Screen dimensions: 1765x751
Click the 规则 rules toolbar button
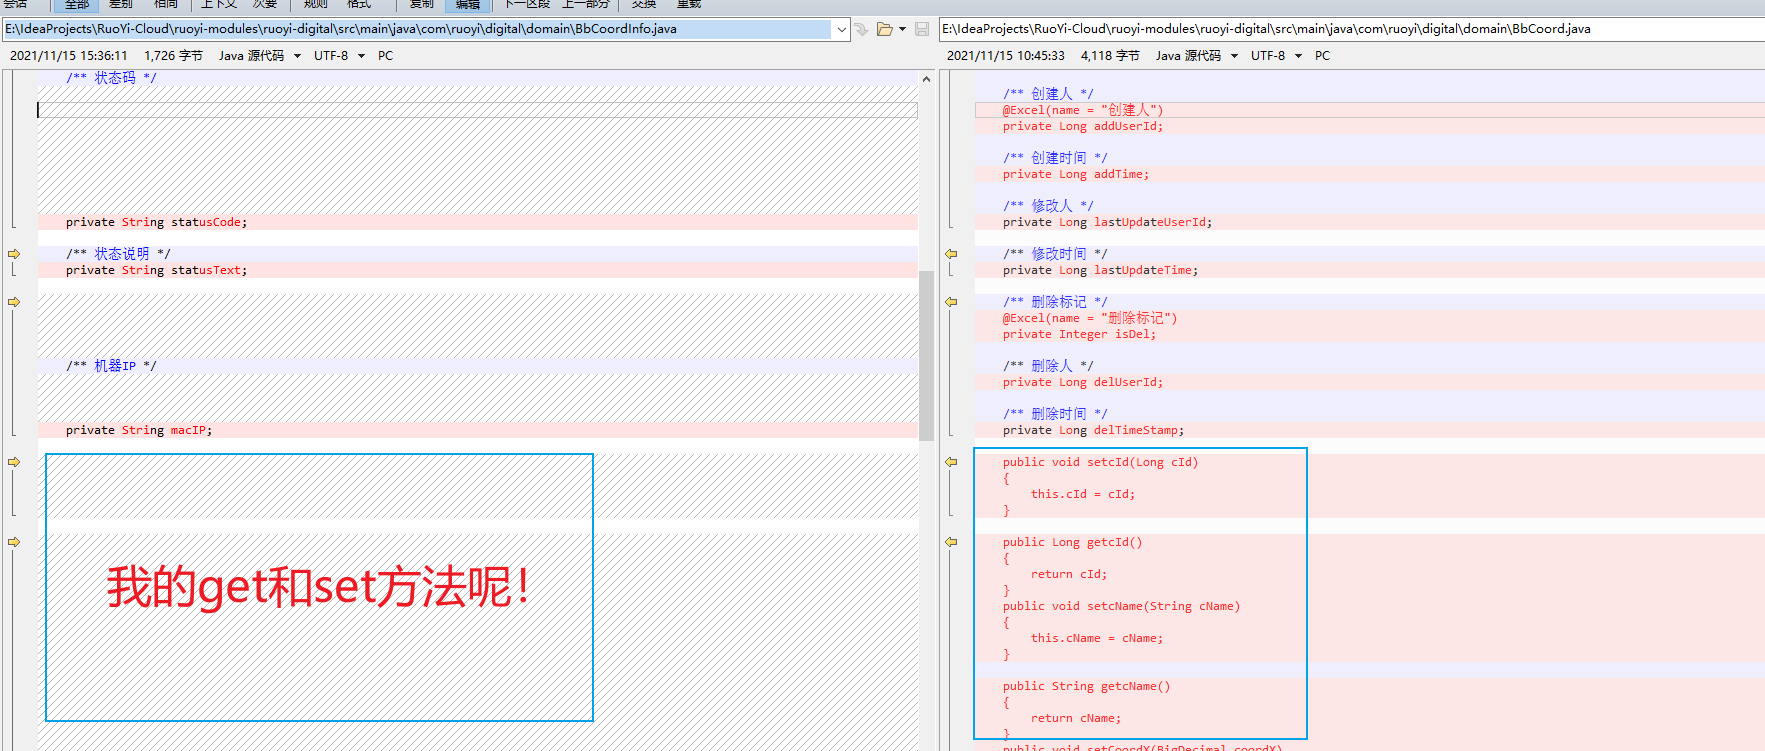point(316,5)
